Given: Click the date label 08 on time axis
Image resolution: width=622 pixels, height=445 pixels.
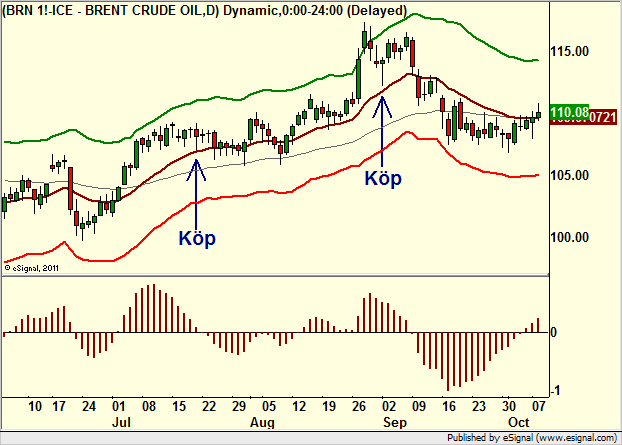Looking at the screenshot, I should (149, 406).
